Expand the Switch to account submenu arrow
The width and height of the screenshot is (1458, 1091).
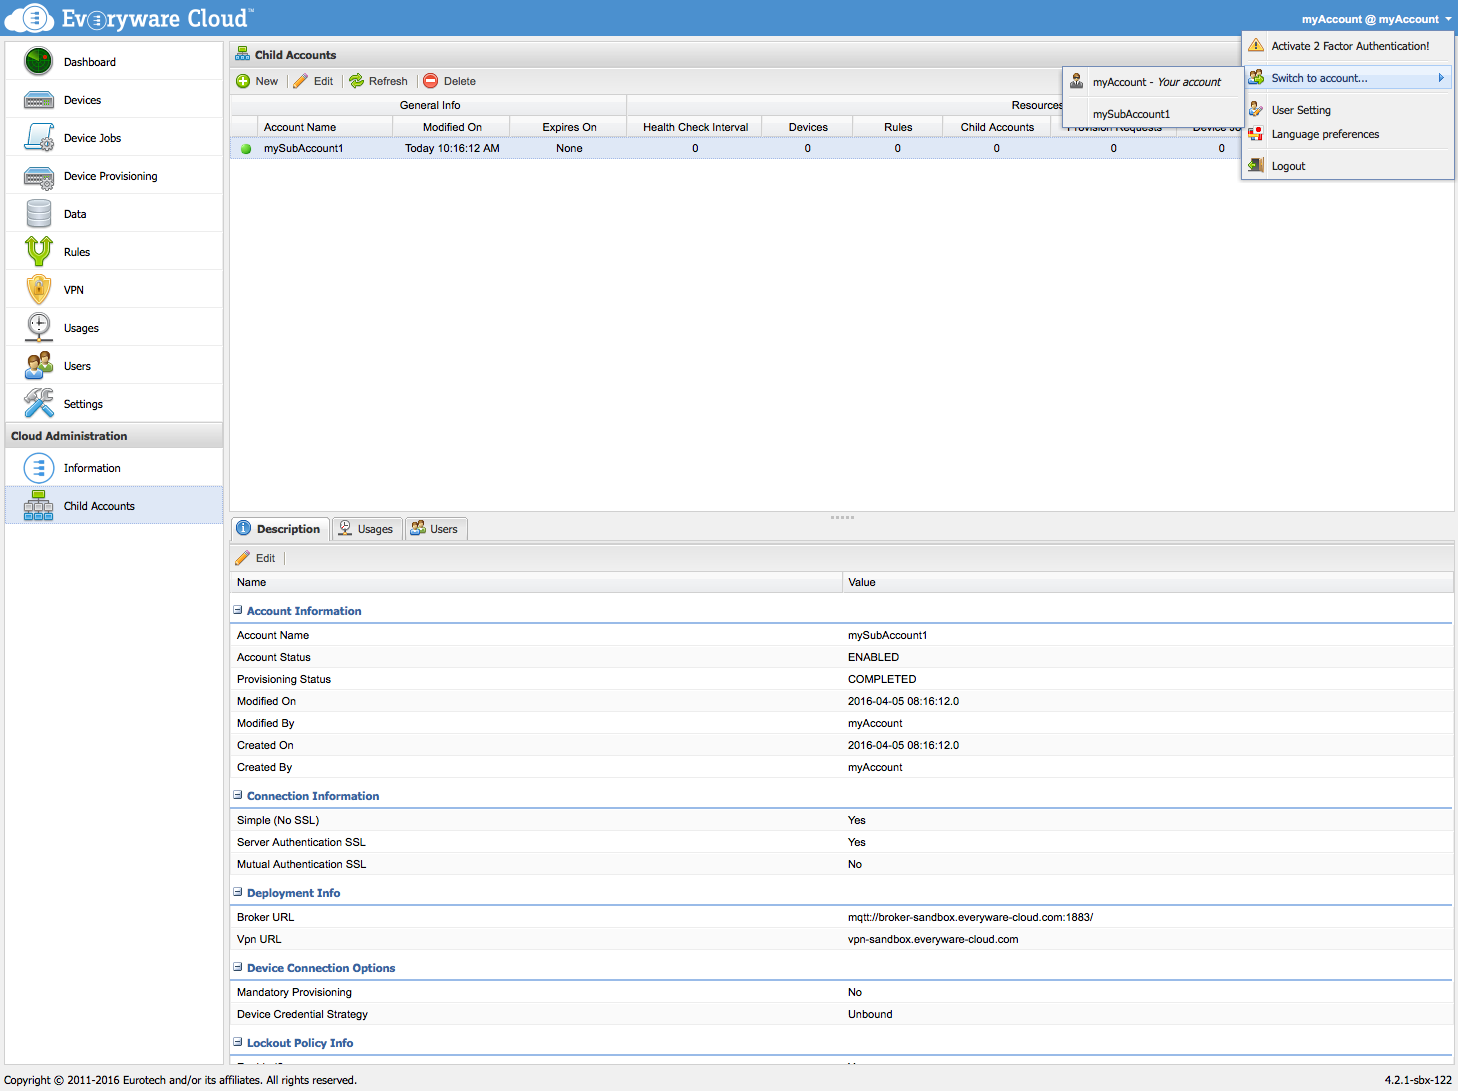point(1441,78)
